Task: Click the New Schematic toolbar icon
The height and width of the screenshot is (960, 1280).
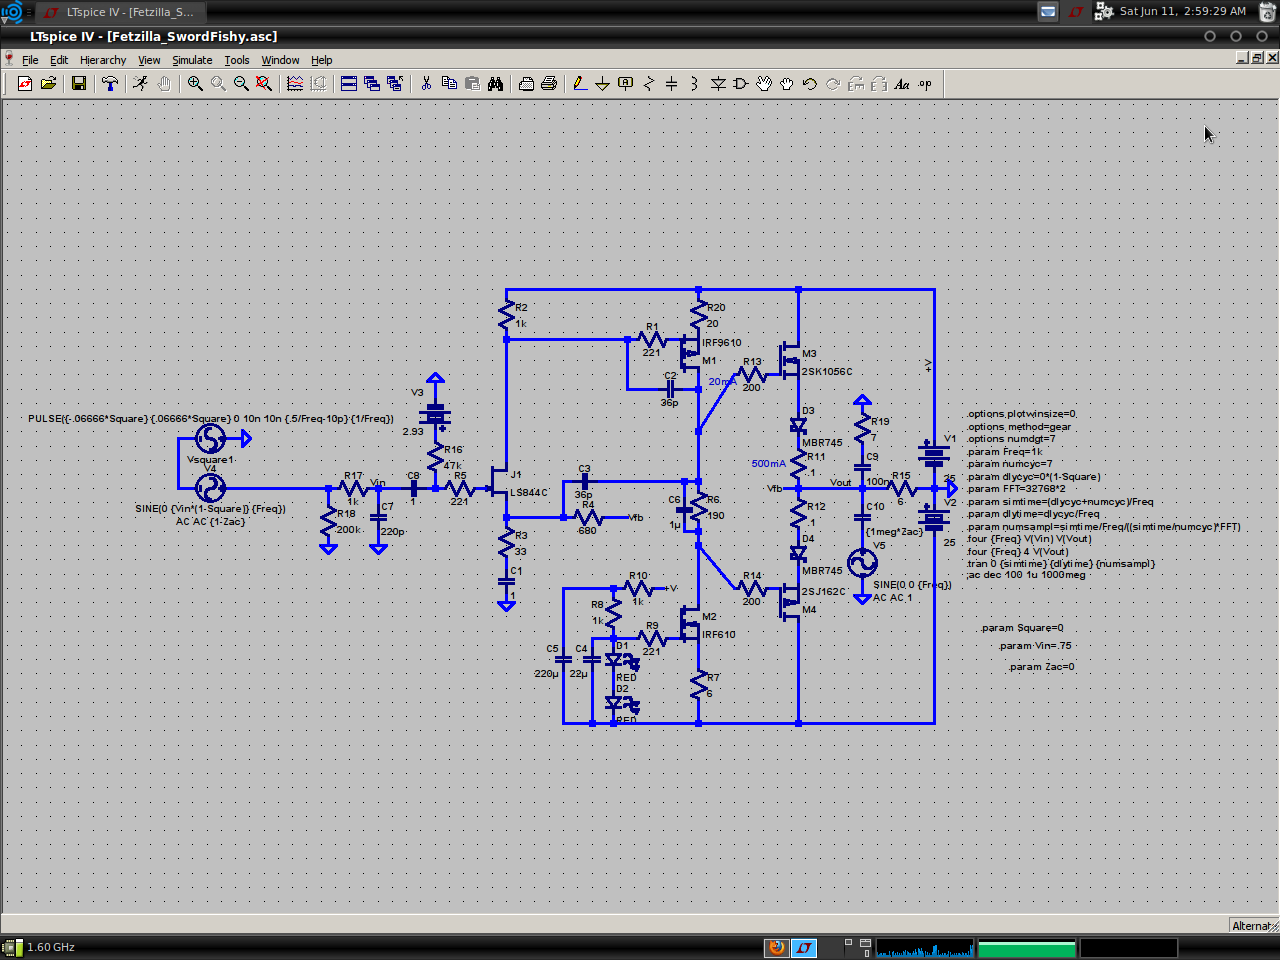Action: [x=25, y=84]
